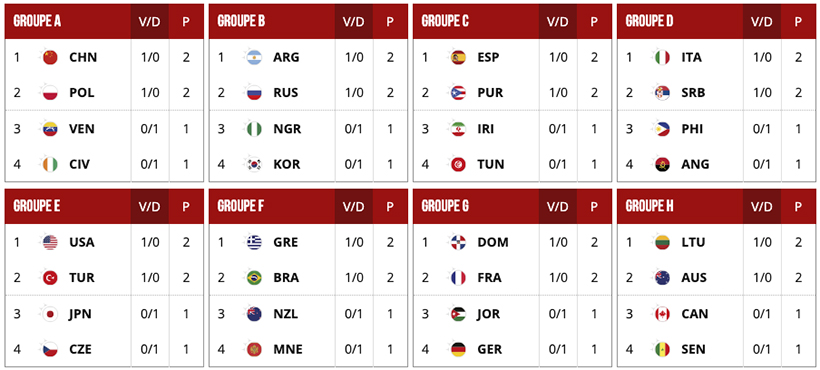Click the P column header in Groupe C
Viewport: 820px width, 370px height.
[x=594, y=21]
